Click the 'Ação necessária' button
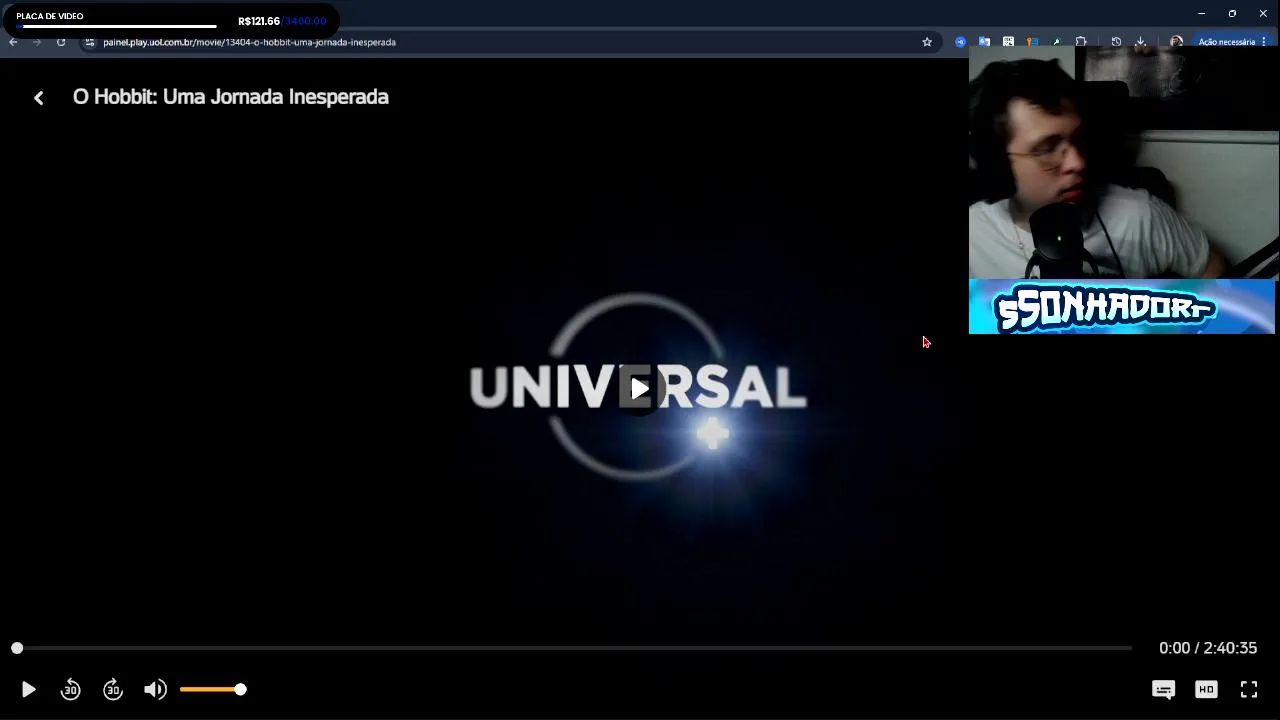The width and height of the screenshot is (1280, 720). [1226, 42]
